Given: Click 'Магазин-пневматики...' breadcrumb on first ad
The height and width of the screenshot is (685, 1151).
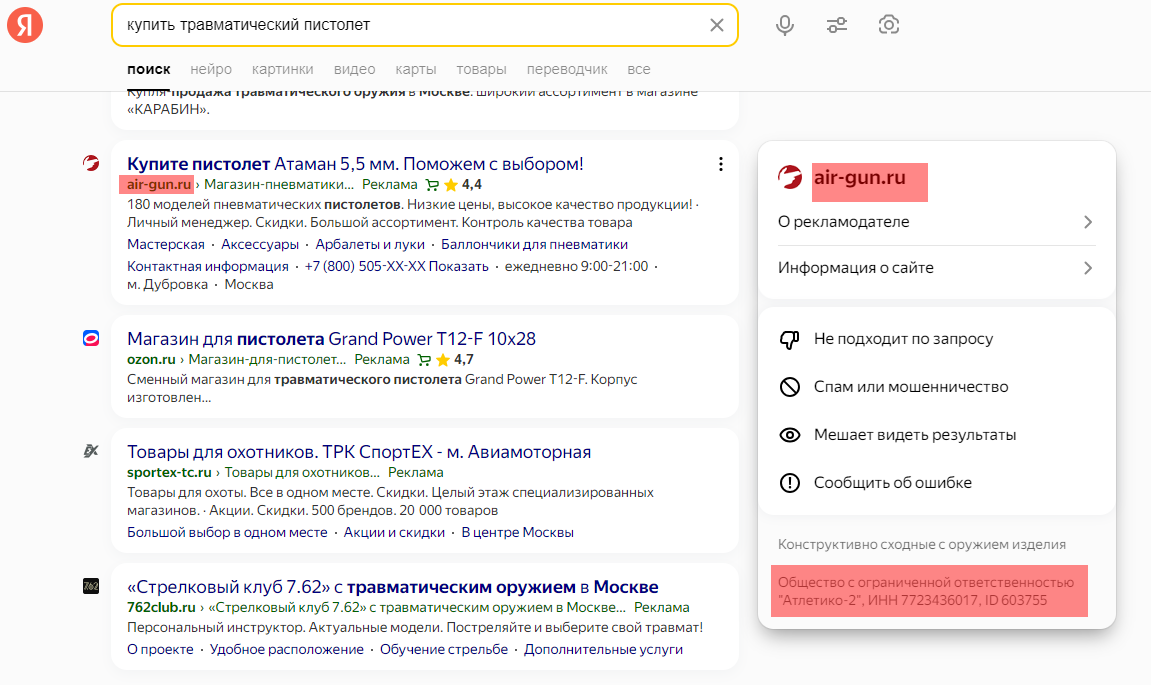Looking at the screenshot, I should point(279,184).
